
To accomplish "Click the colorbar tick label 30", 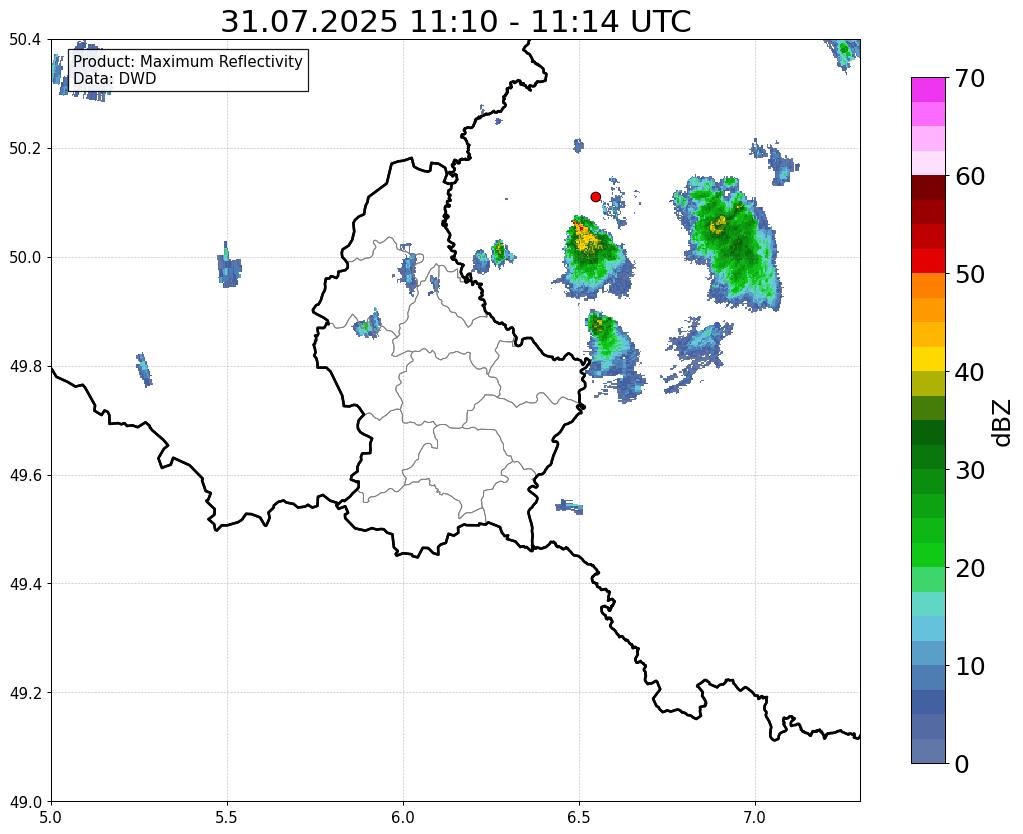I will (x=970, y=470).
